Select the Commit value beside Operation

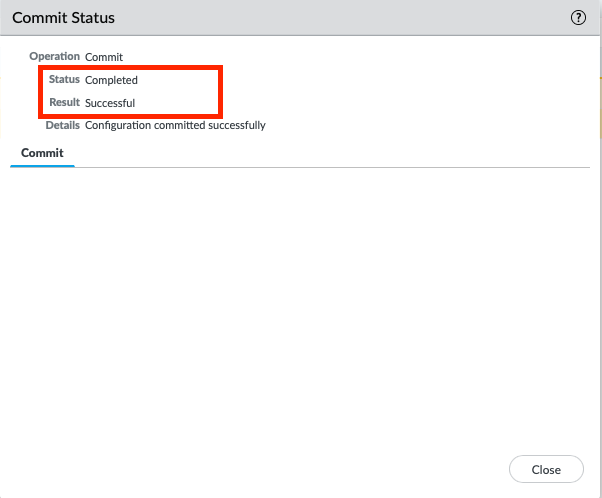[104, 57]
